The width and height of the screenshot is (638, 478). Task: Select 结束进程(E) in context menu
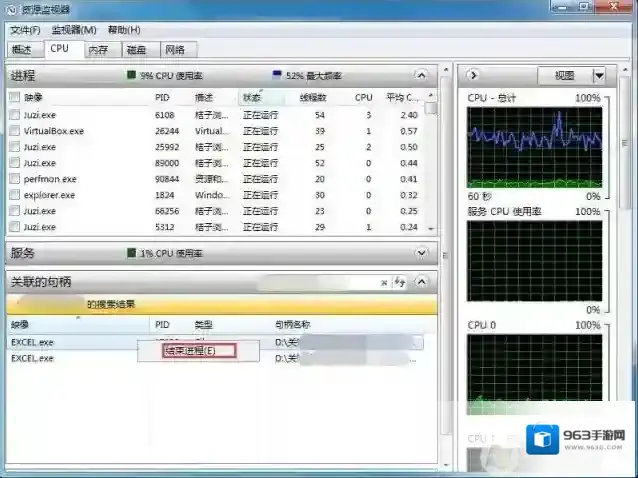click(x=189, y=351)
